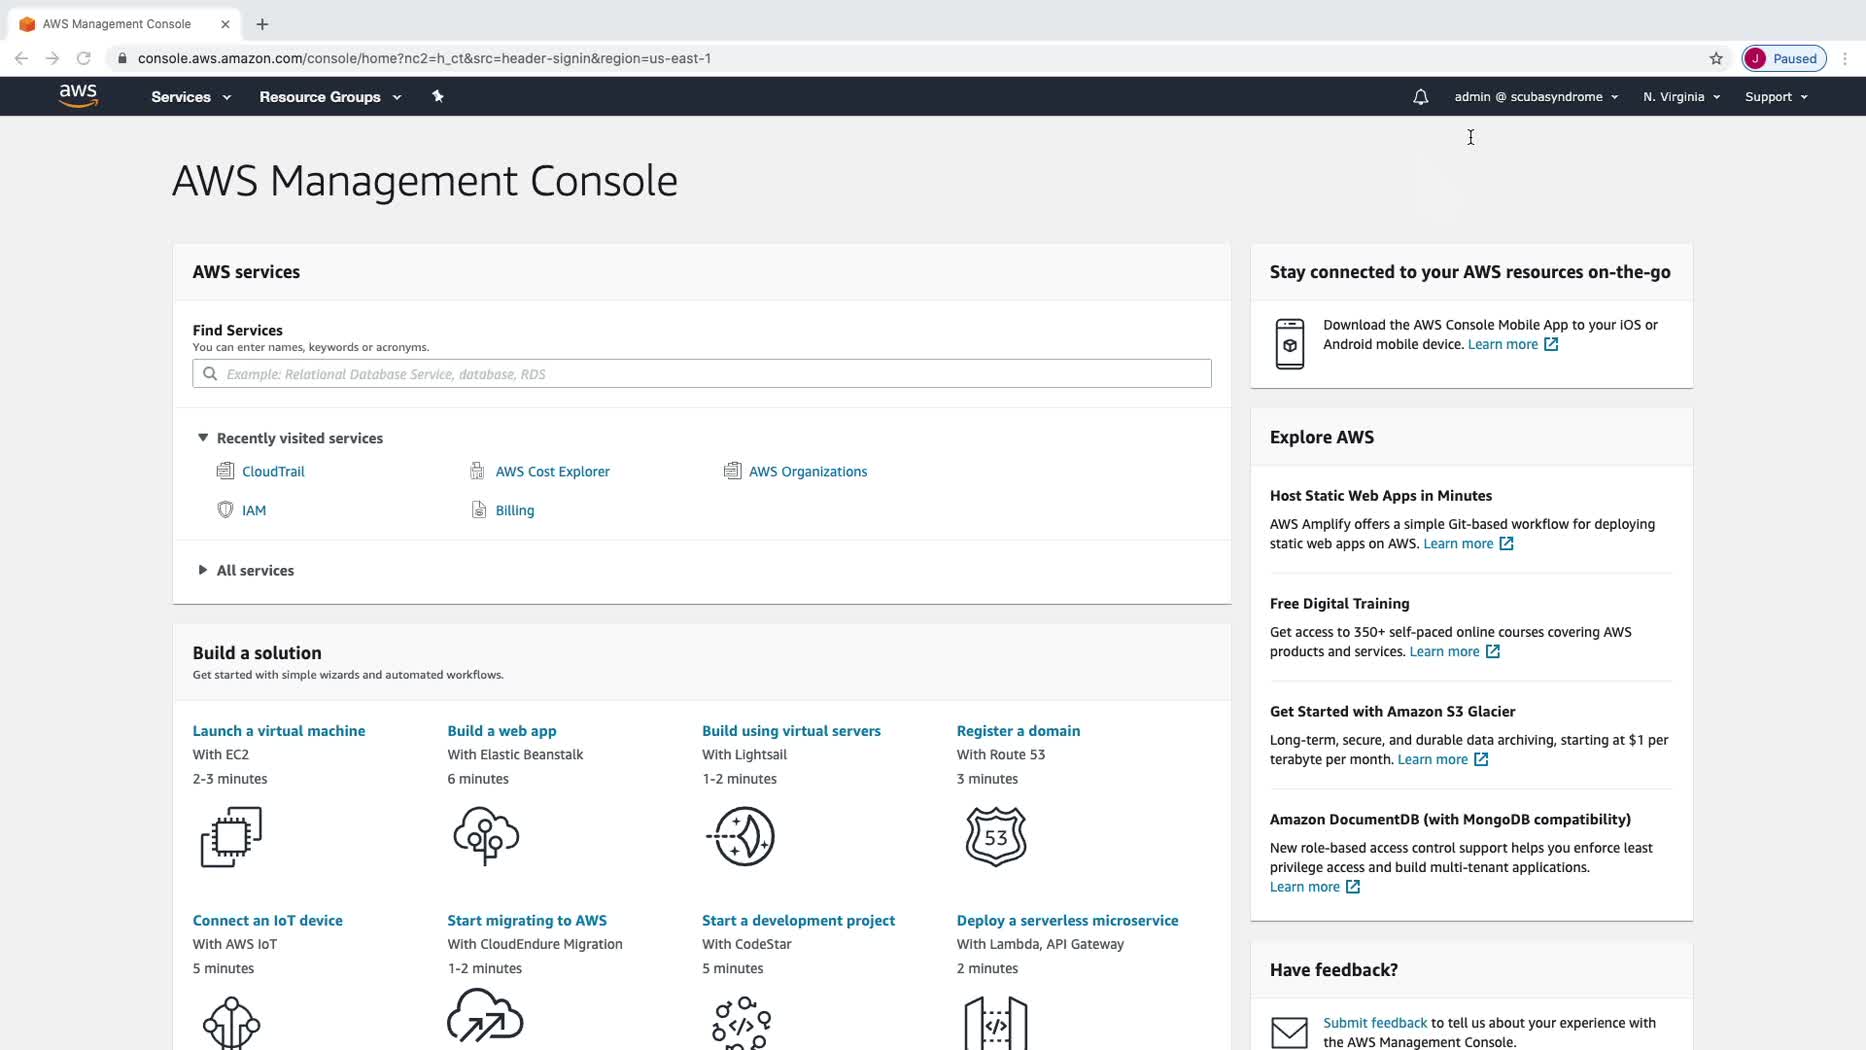Click the IAM shield icon
This screenshot has height=1050, width=1866.
tap(225, 510)
